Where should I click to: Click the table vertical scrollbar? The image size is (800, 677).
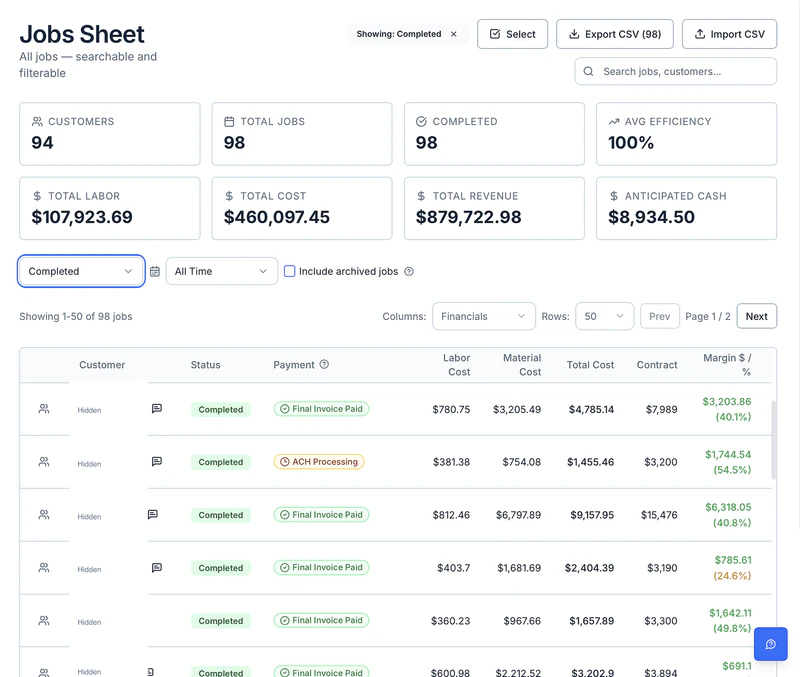[773, 440]
